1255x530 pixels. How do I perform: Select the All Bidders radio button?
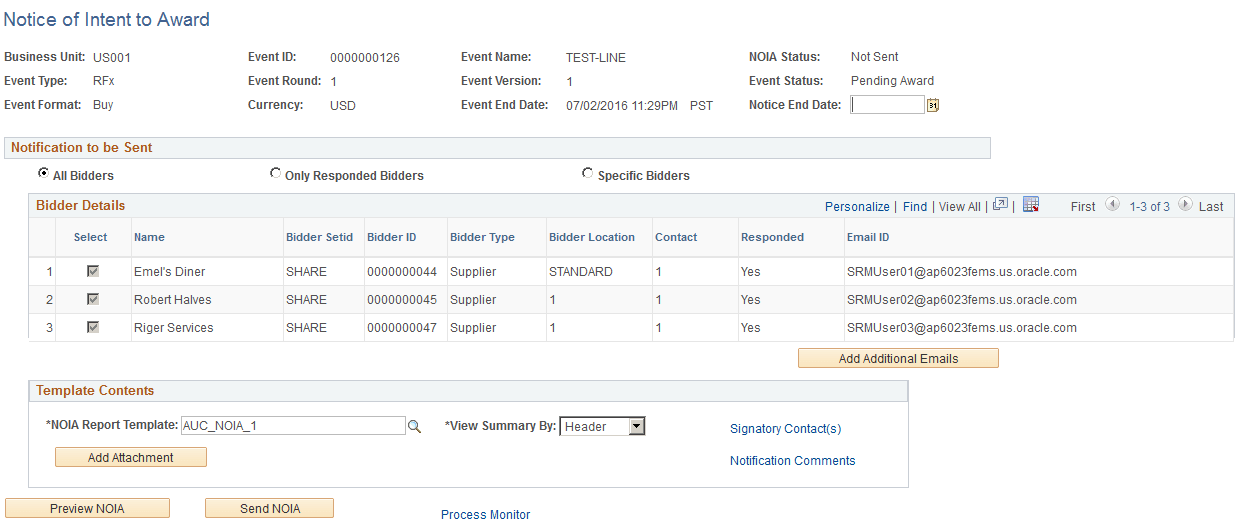click(x=44, y=174)
